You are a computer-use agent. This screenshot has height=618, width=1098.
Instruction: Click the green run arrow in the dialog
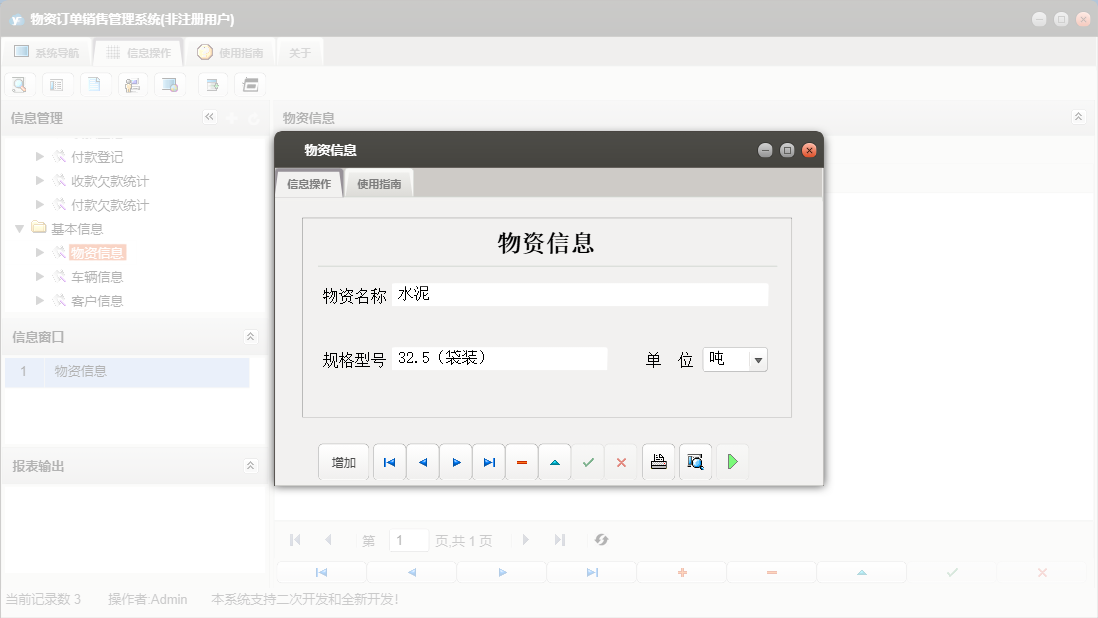(x=732, y=461)
